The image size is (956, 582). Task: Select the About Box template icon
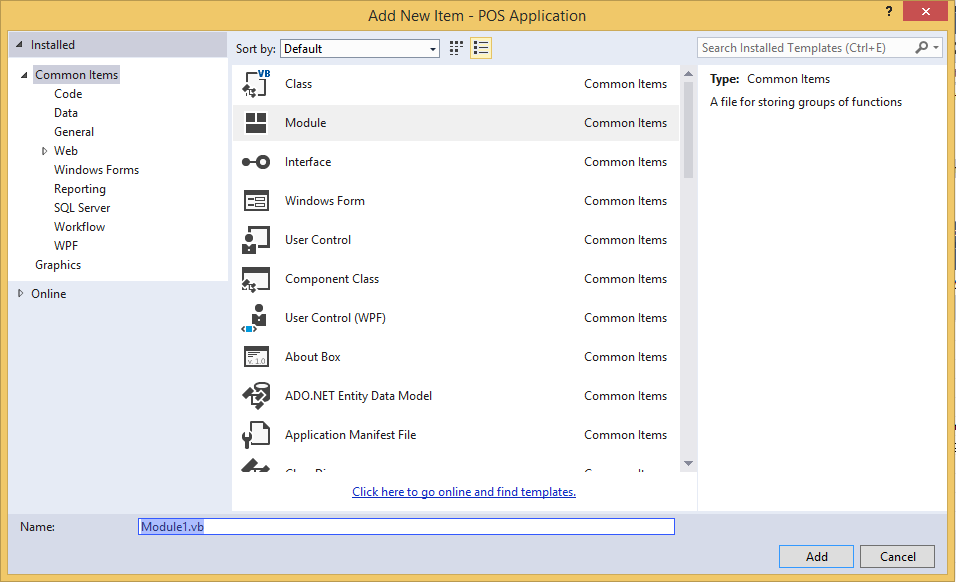click(256, 357)
